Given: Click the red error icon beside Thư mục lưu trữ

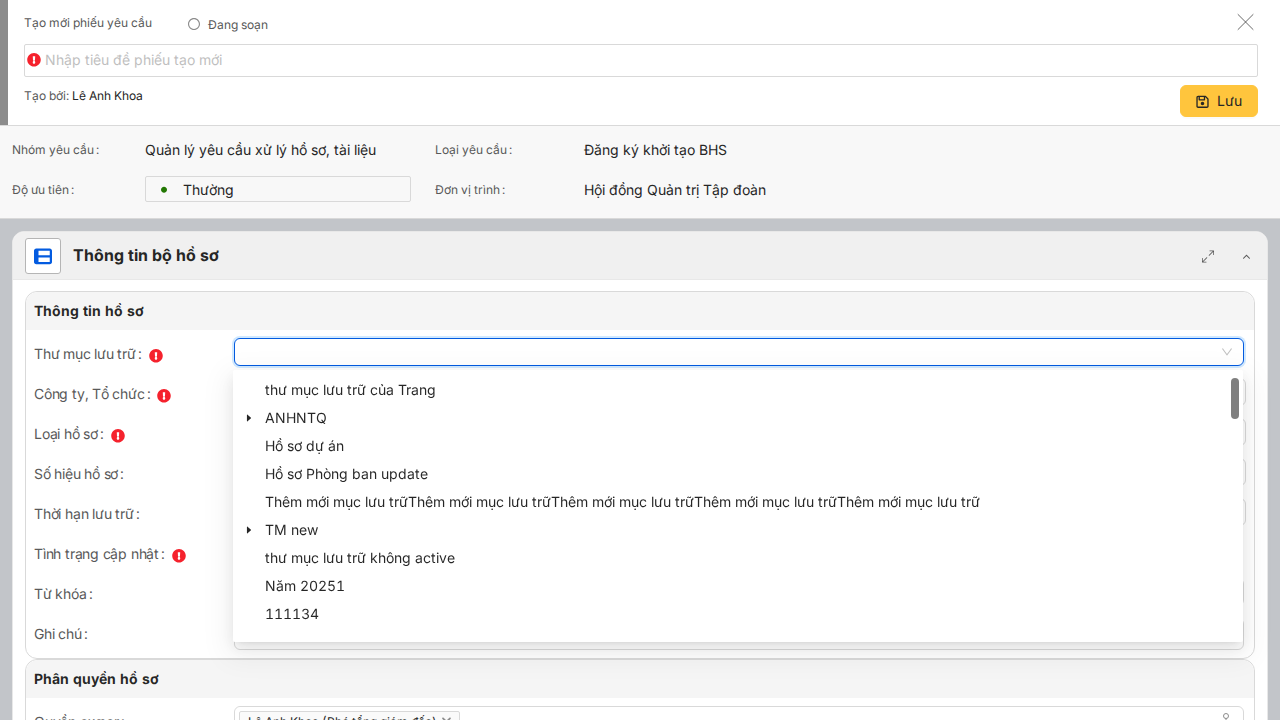Looking at the screenshot, I should click(x=156, y=355).
